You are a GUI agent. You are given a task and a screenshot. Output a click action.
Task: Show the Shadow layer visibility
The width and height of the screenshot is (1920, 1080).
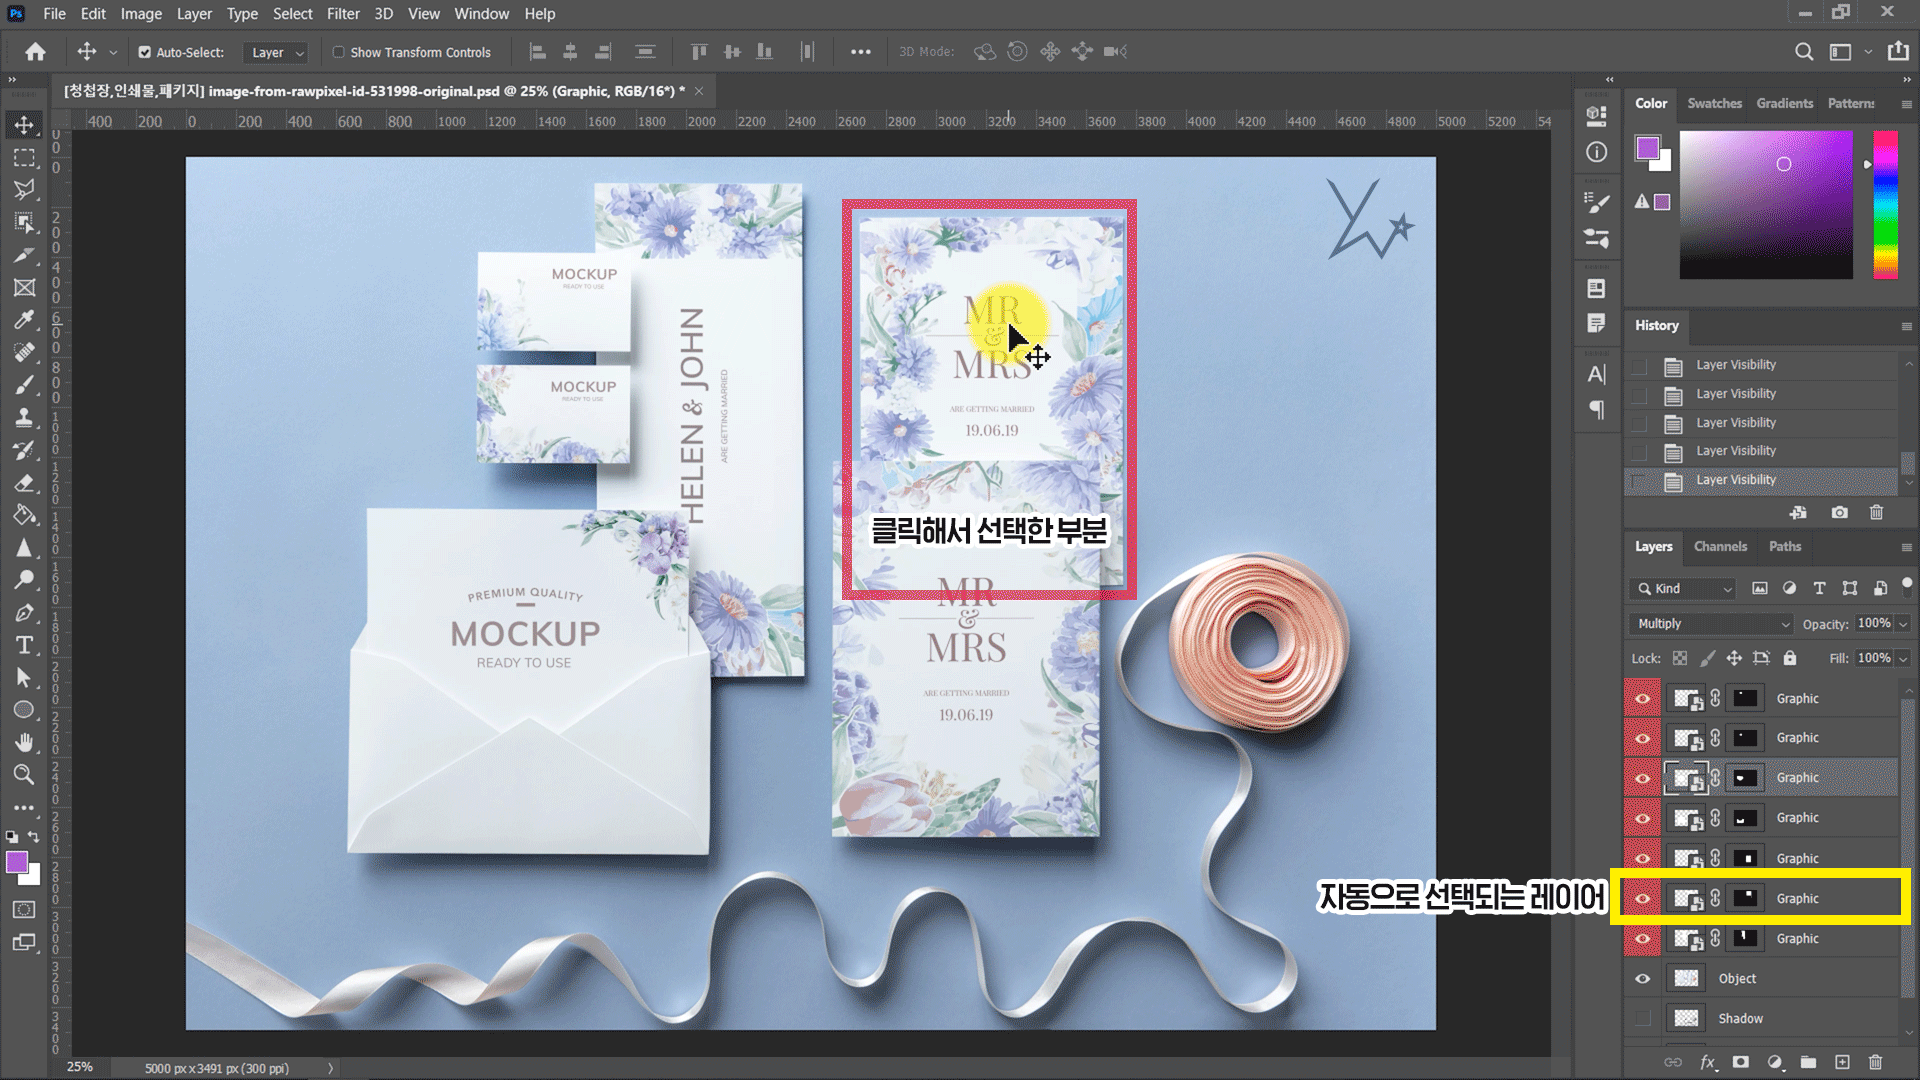[1642, 1018]
